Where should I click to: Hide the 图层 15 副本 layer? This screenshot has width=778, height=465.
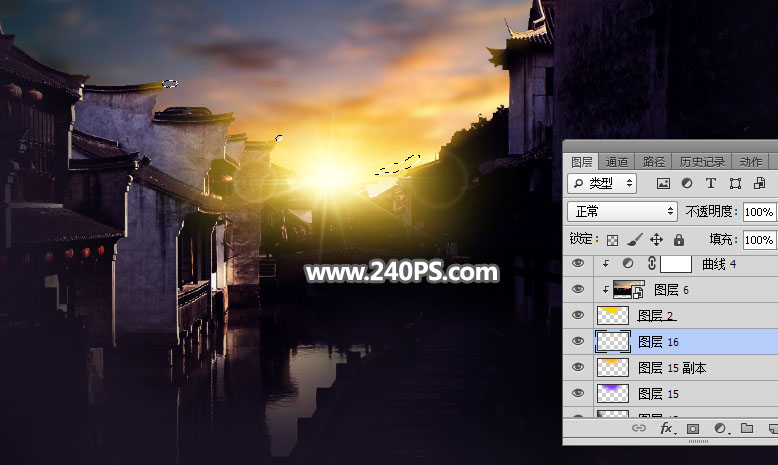[578, 367]
